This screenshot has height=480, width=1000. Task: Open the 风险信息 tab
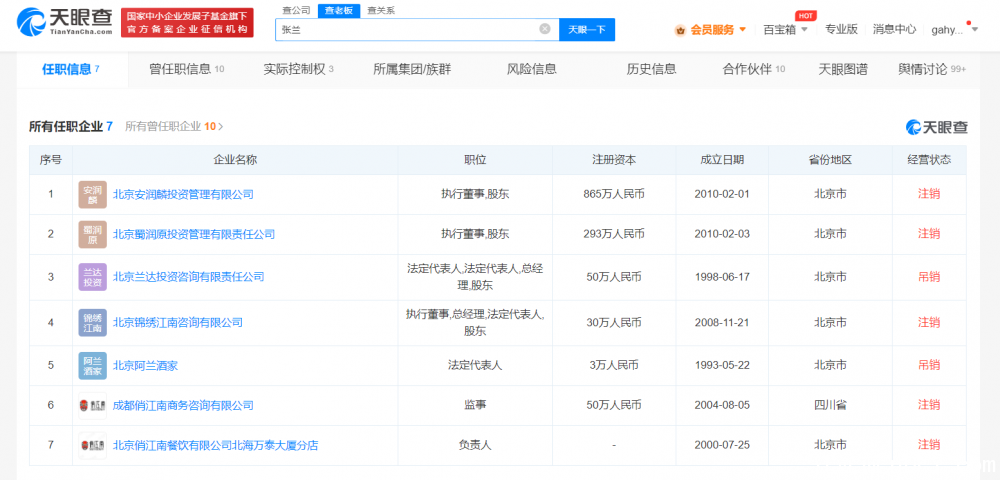click(532, 69)
